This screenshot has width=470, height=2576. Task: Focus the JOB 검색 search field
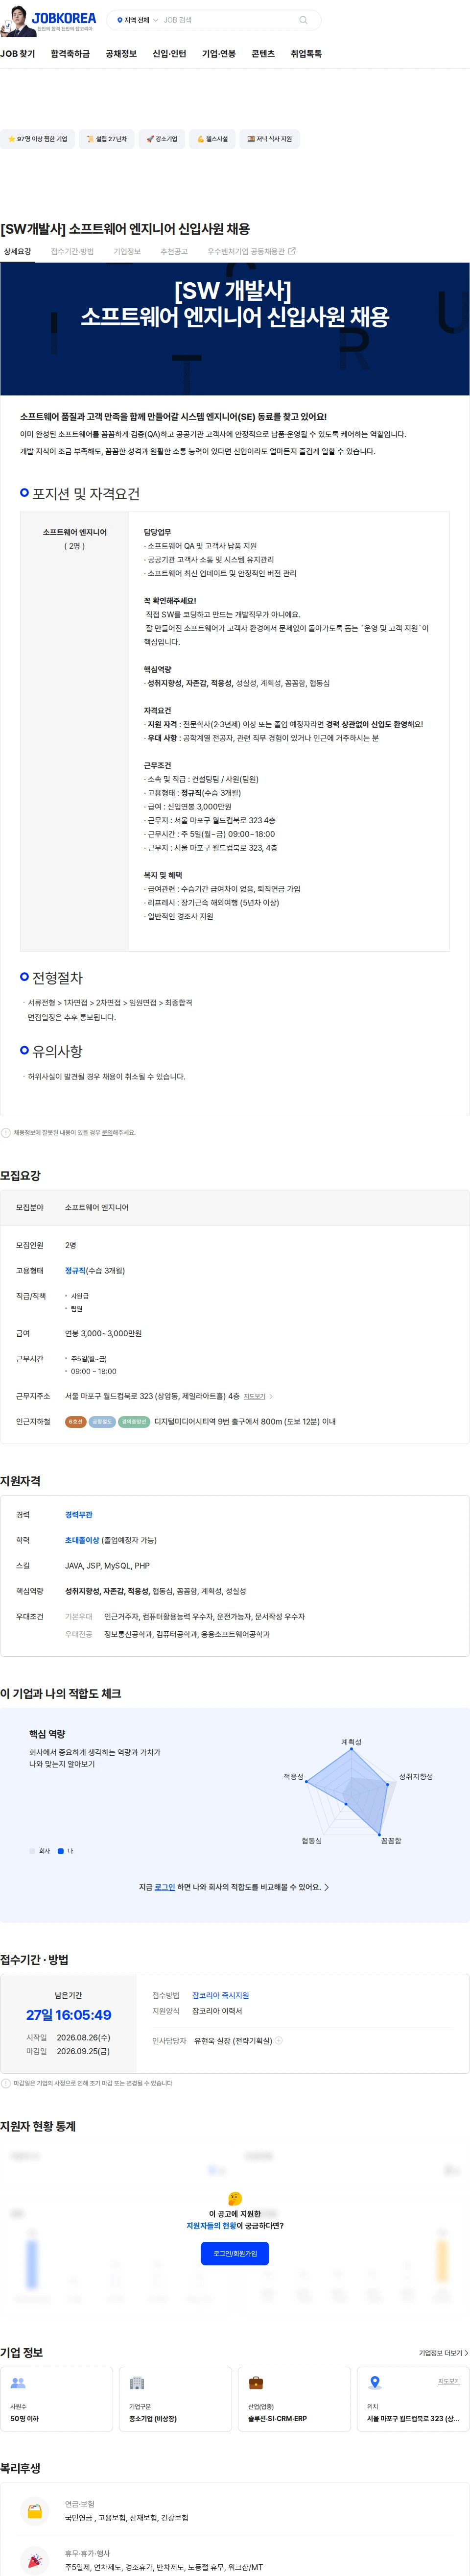click(228, 20)
